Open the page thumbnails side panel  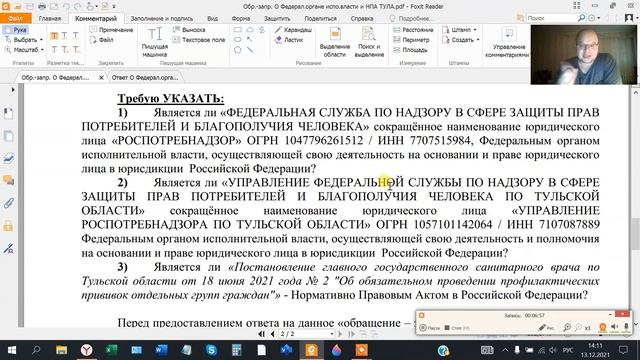(x=8, y=136)
